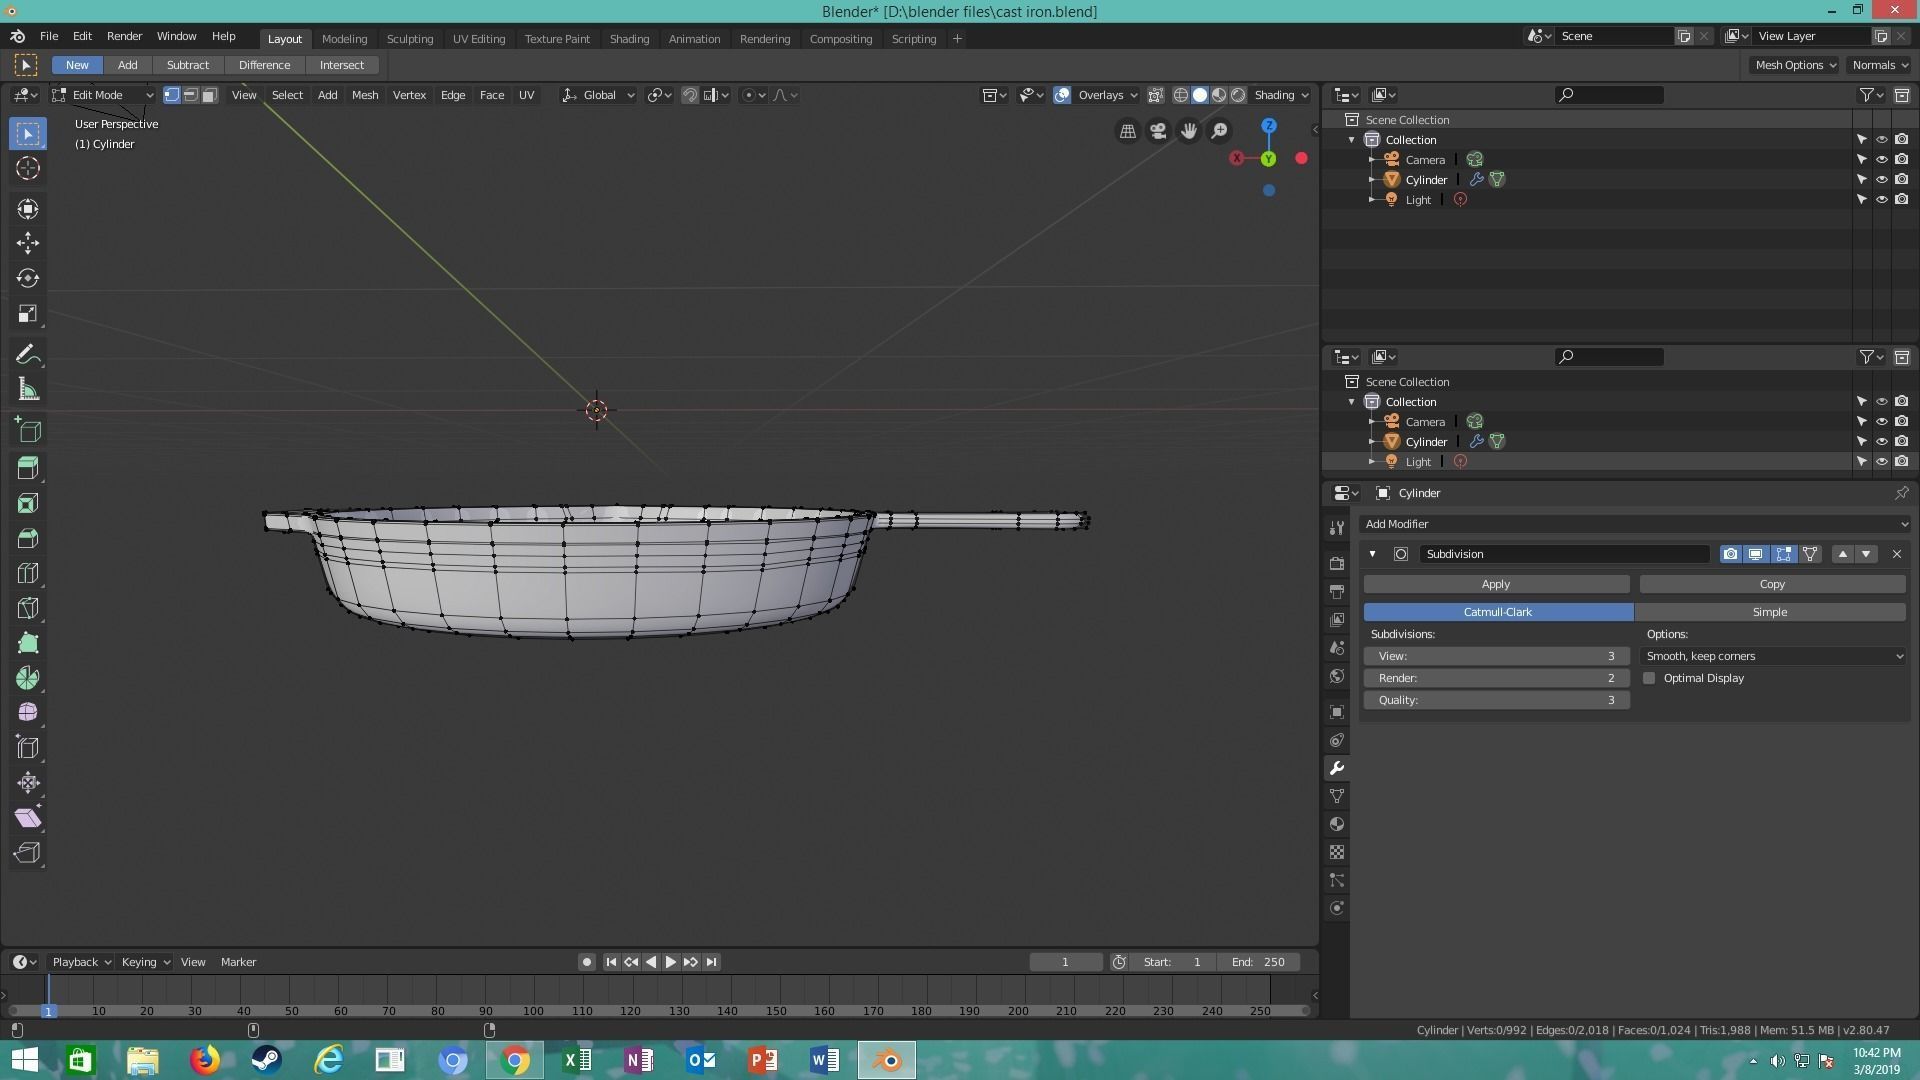This screenshot has width=1920, height=1080.
Task: Adjust the Render subdivisions field
Action: (1496, 678)
